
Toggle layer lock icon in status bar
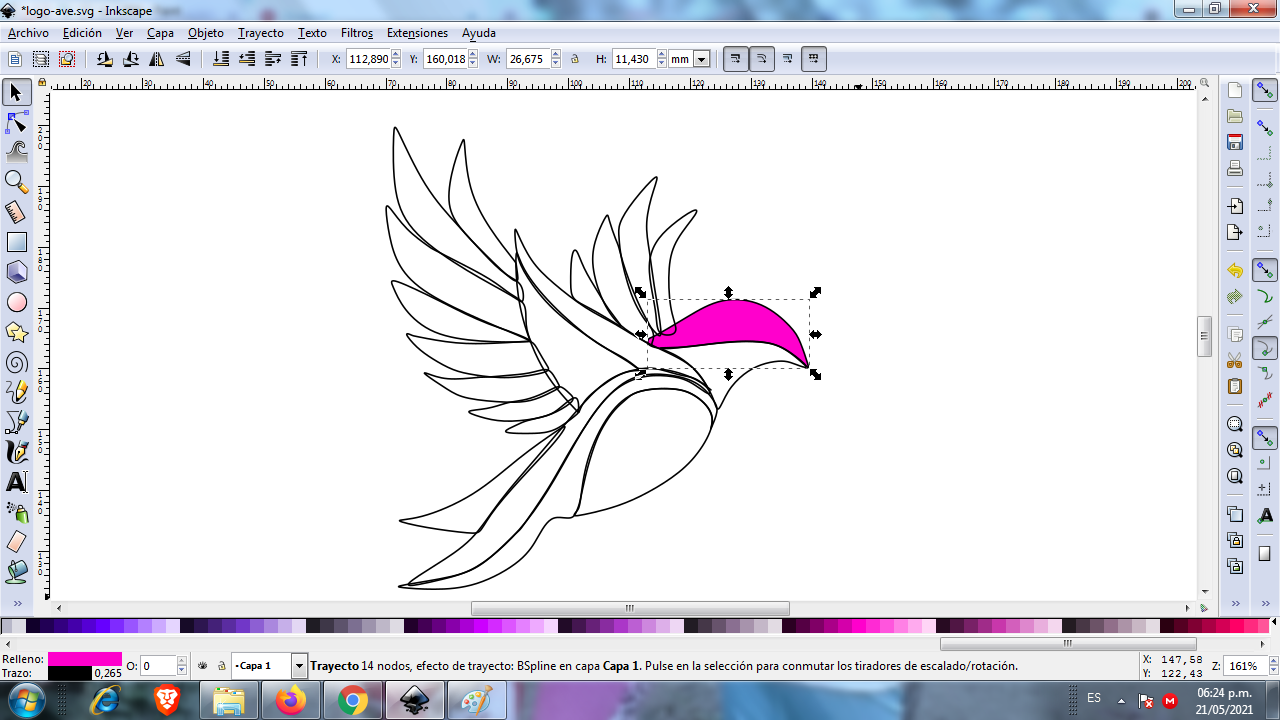pyautogui.click(x=221, y=665)
